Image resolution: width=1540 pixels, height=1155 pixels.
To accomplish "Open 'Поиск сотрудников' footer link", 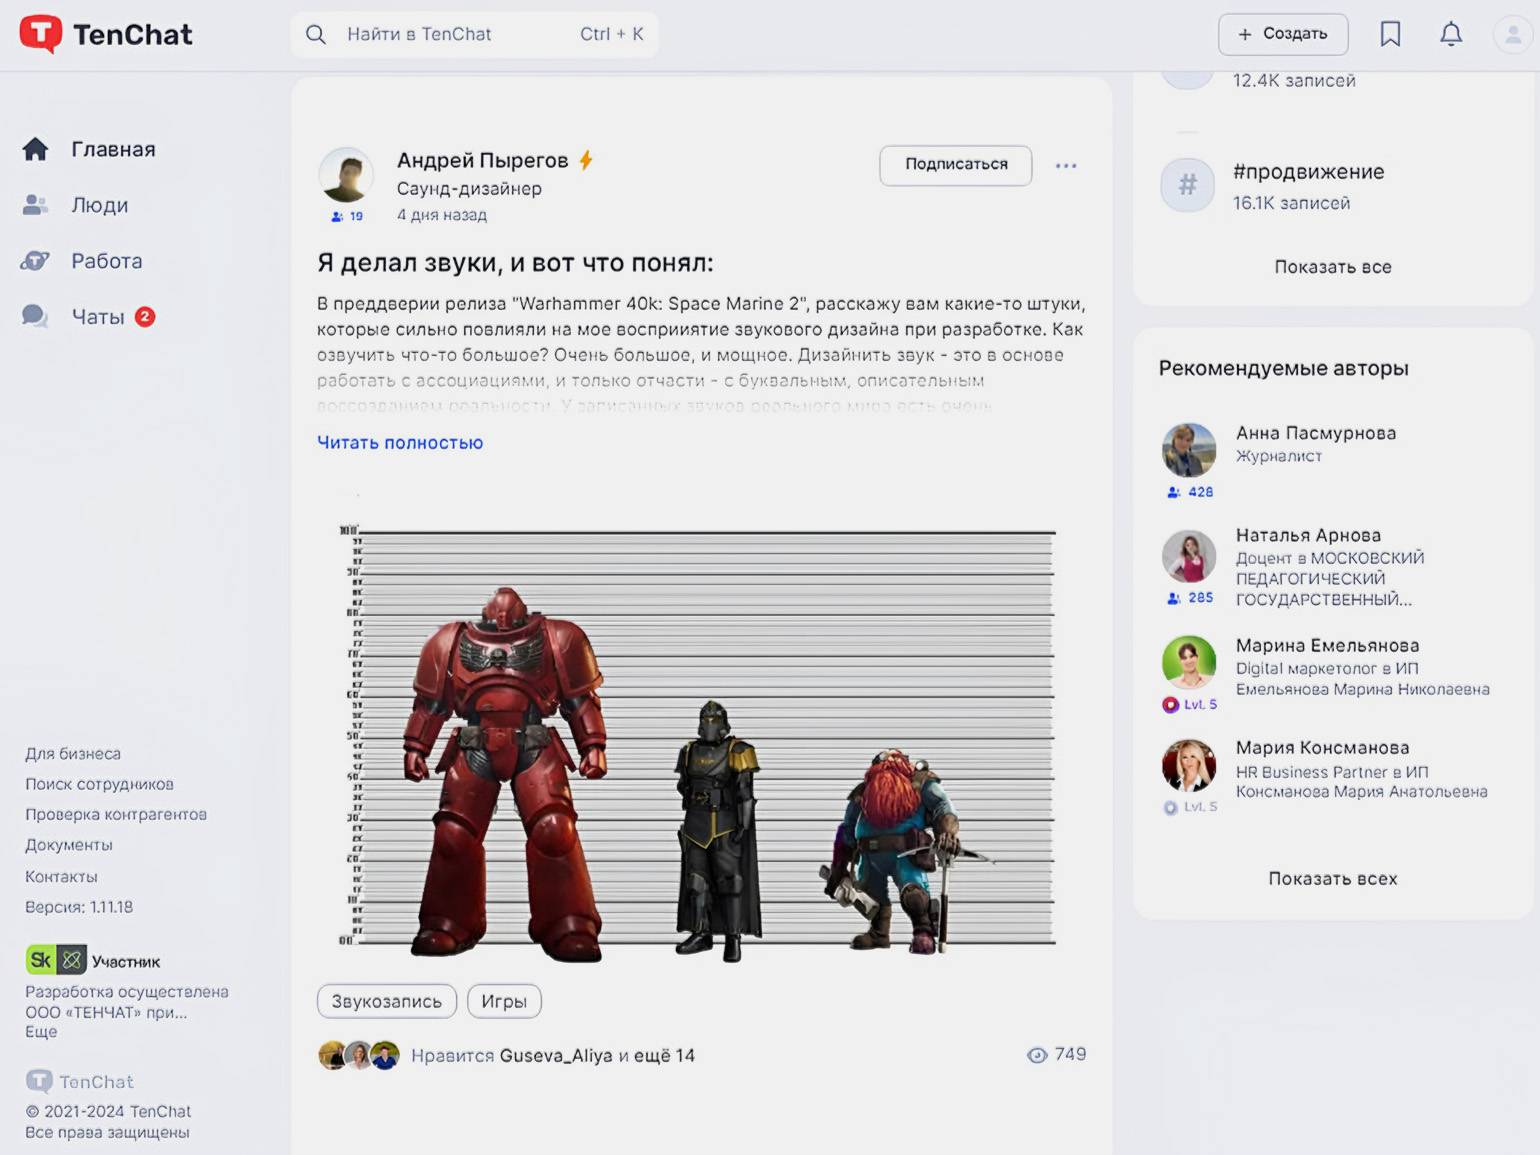I will [x=99, y=784].
